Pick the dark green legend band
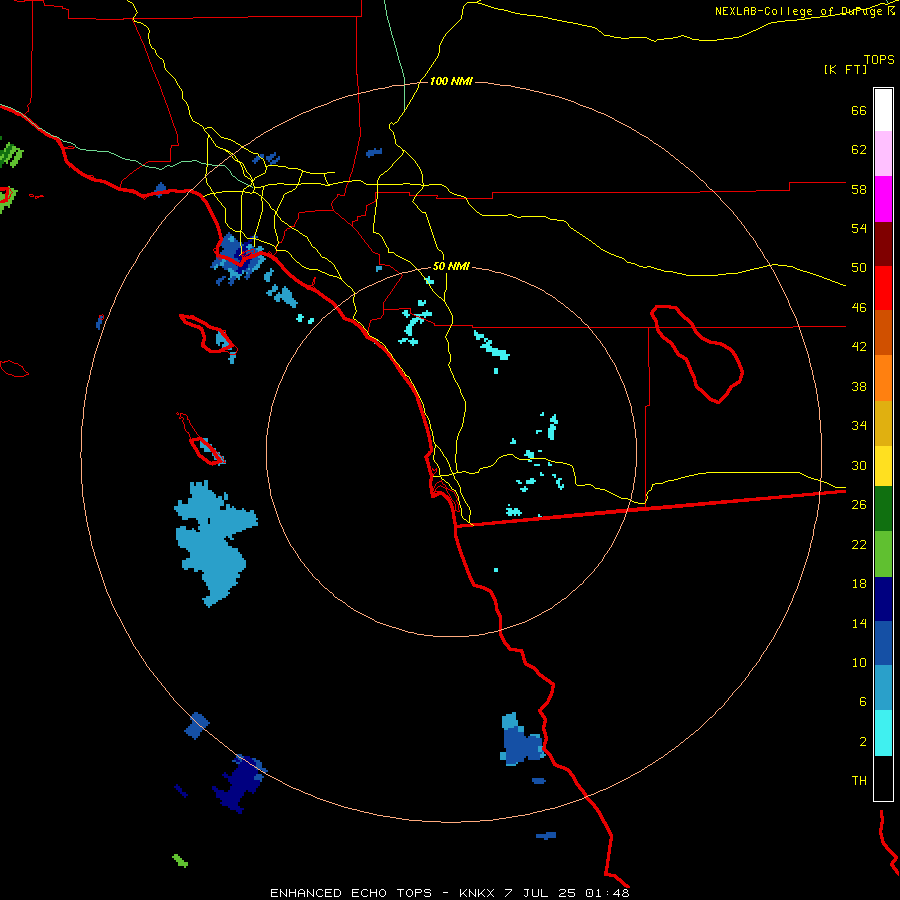 point(883,509)
